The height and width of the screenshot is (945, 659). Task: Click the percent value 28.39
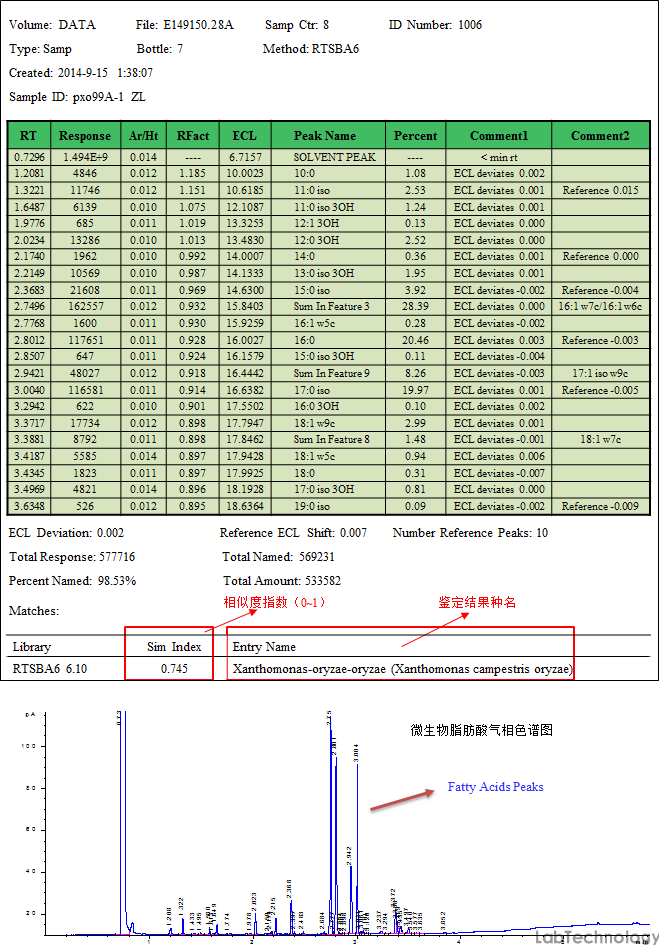tap(415, 307)
